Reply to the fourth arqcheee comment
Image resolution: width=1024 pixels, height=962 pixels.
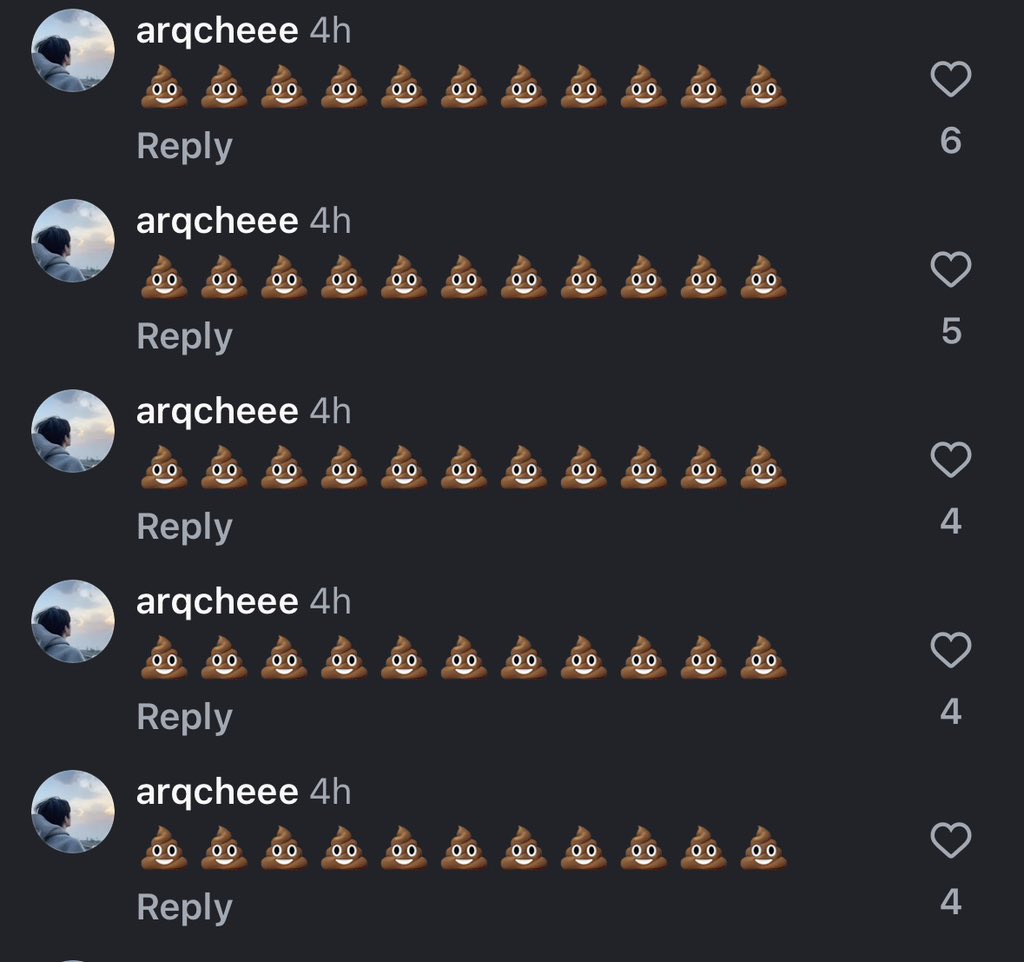click(x=184, y=717)
